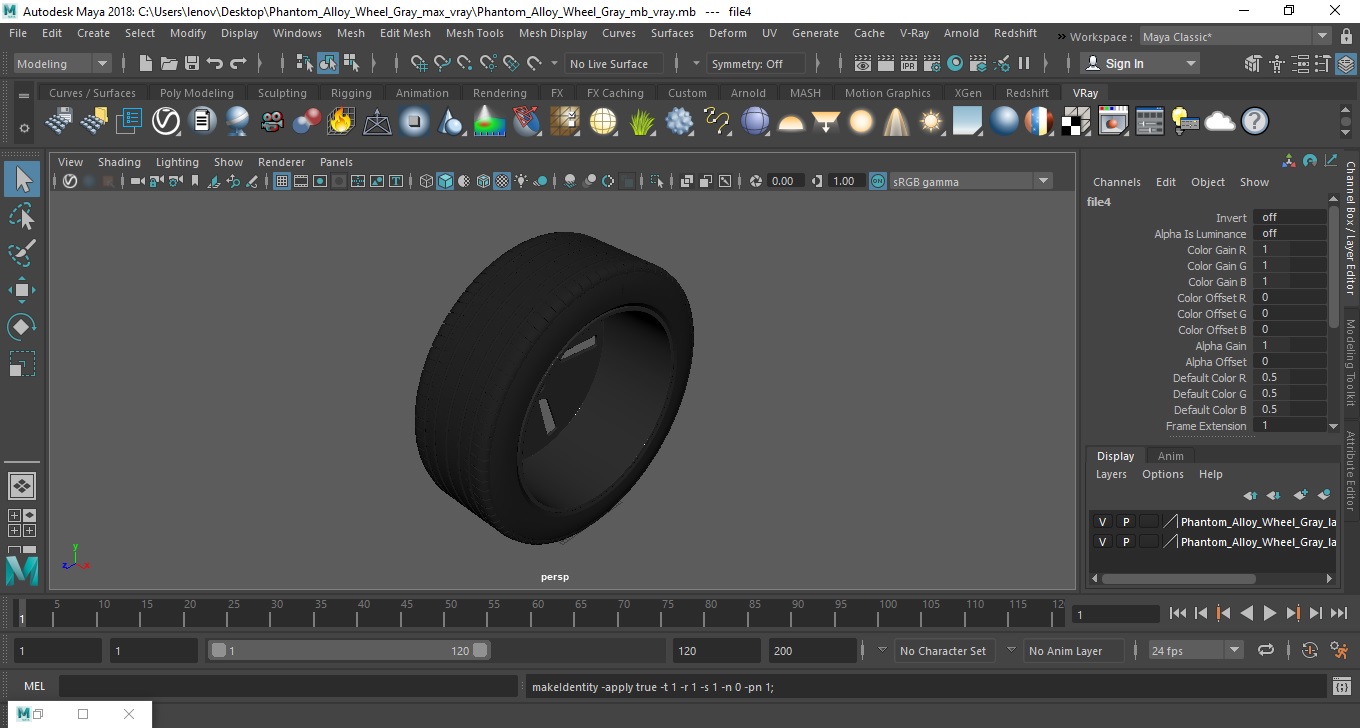Open the shelf gear options menu
The width and height of the screenshot is (1360, 728).
click(x=24, y=128)
